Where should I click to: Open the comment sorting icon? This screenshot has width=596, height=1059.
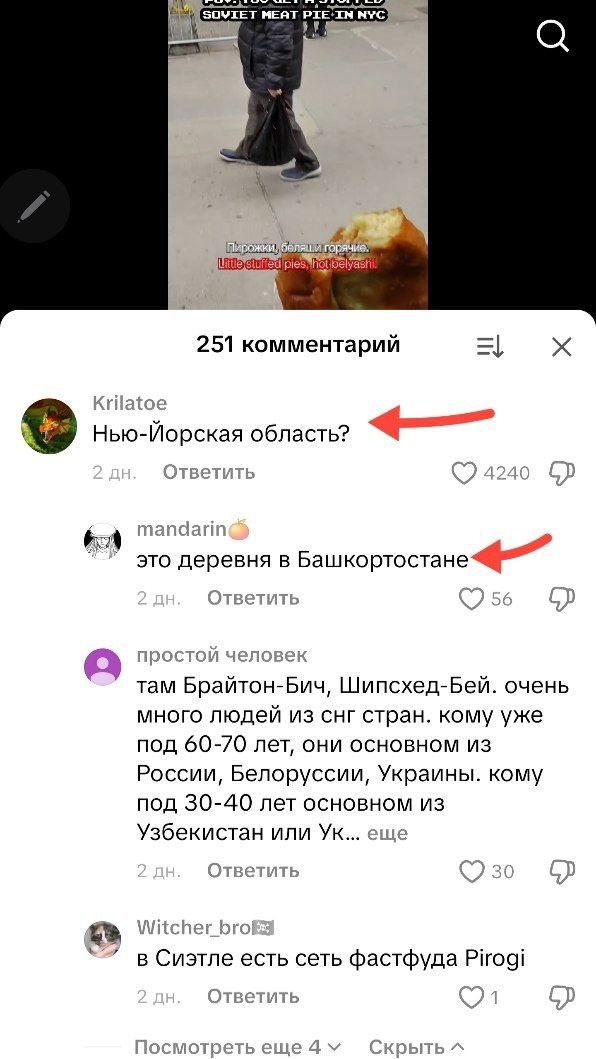(x=490, y=346)
